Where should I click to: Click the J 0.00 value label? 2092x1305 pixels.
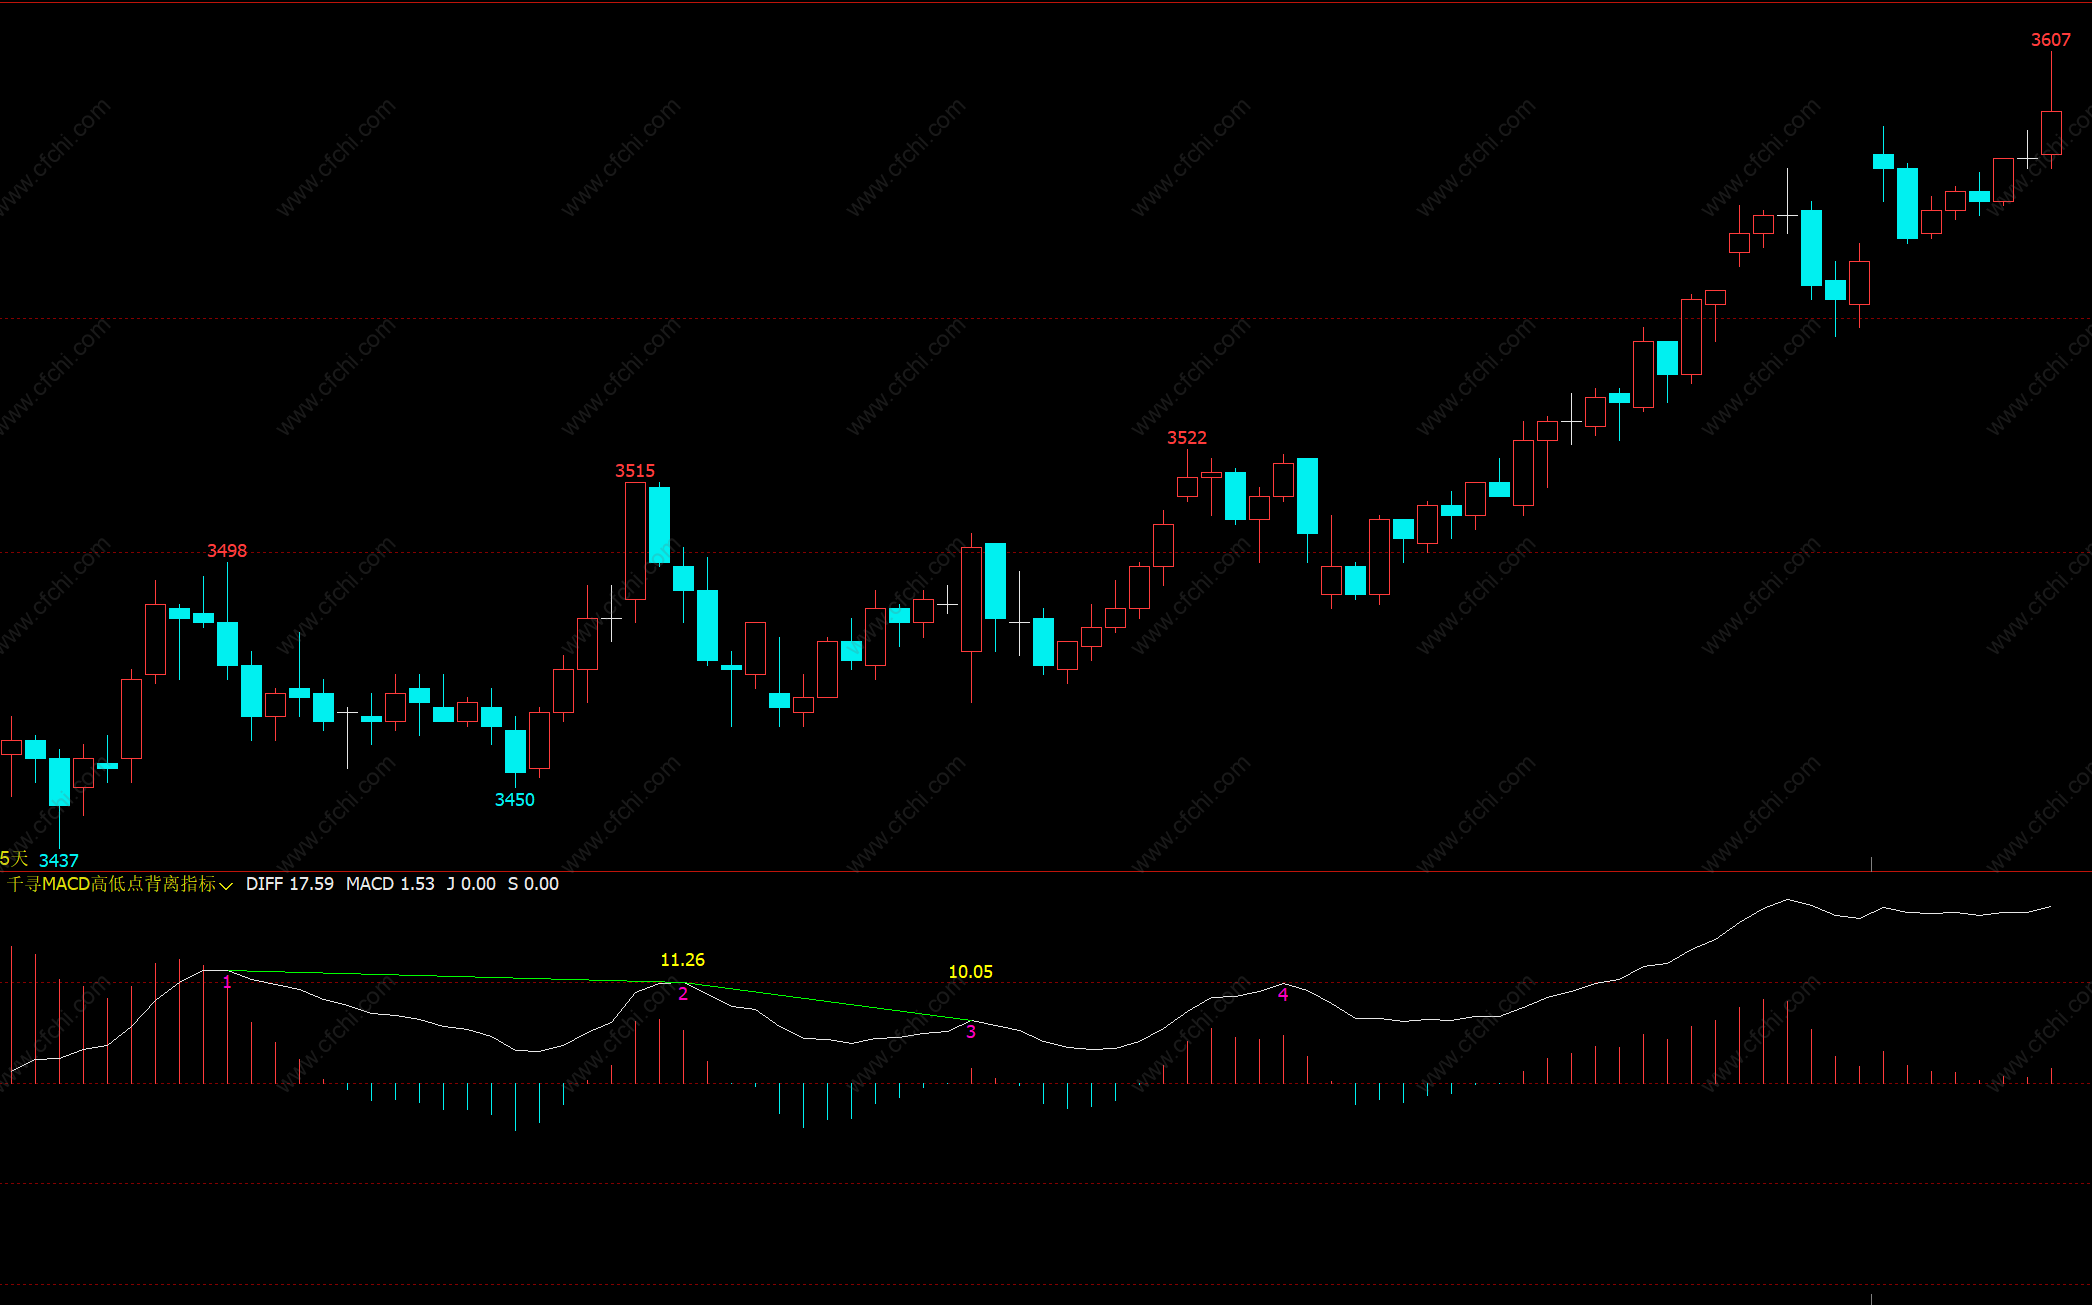pos(471,884)
